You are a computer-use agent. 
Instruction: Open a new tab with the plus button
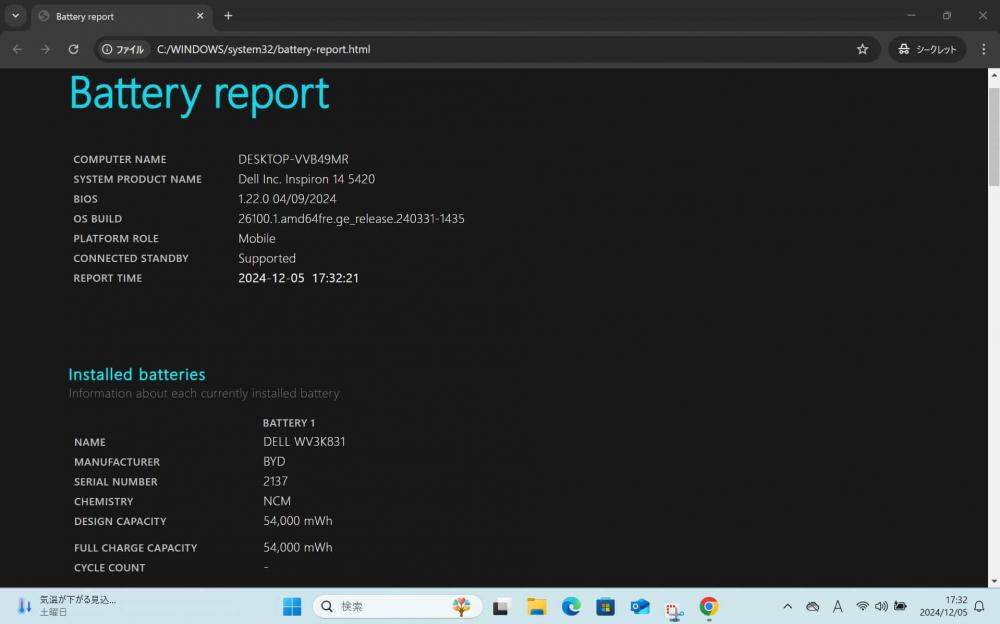click(x=228, y=16)
